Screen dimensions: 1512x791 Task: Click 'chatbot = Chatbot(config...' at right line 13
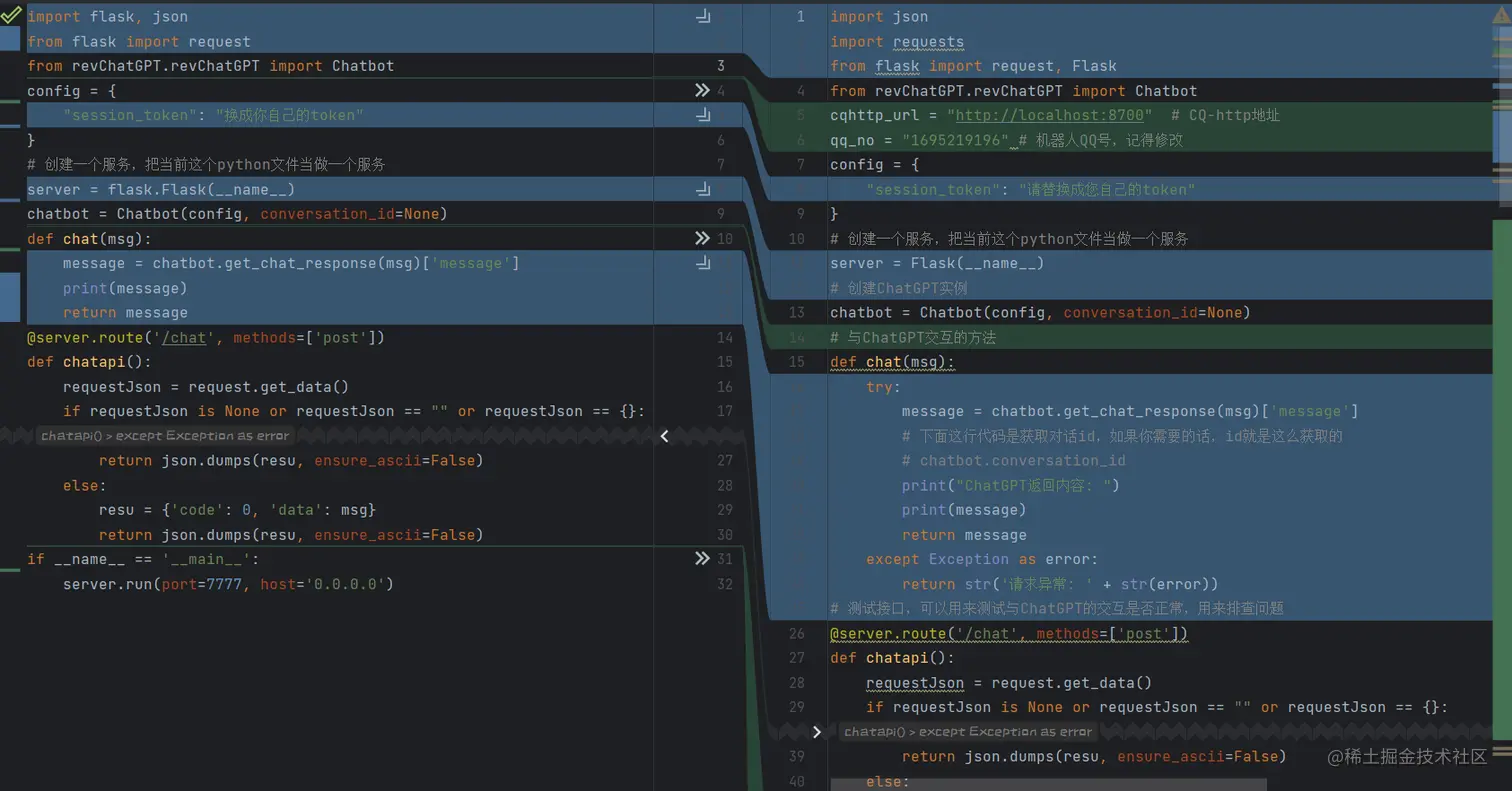(1040, 312)
